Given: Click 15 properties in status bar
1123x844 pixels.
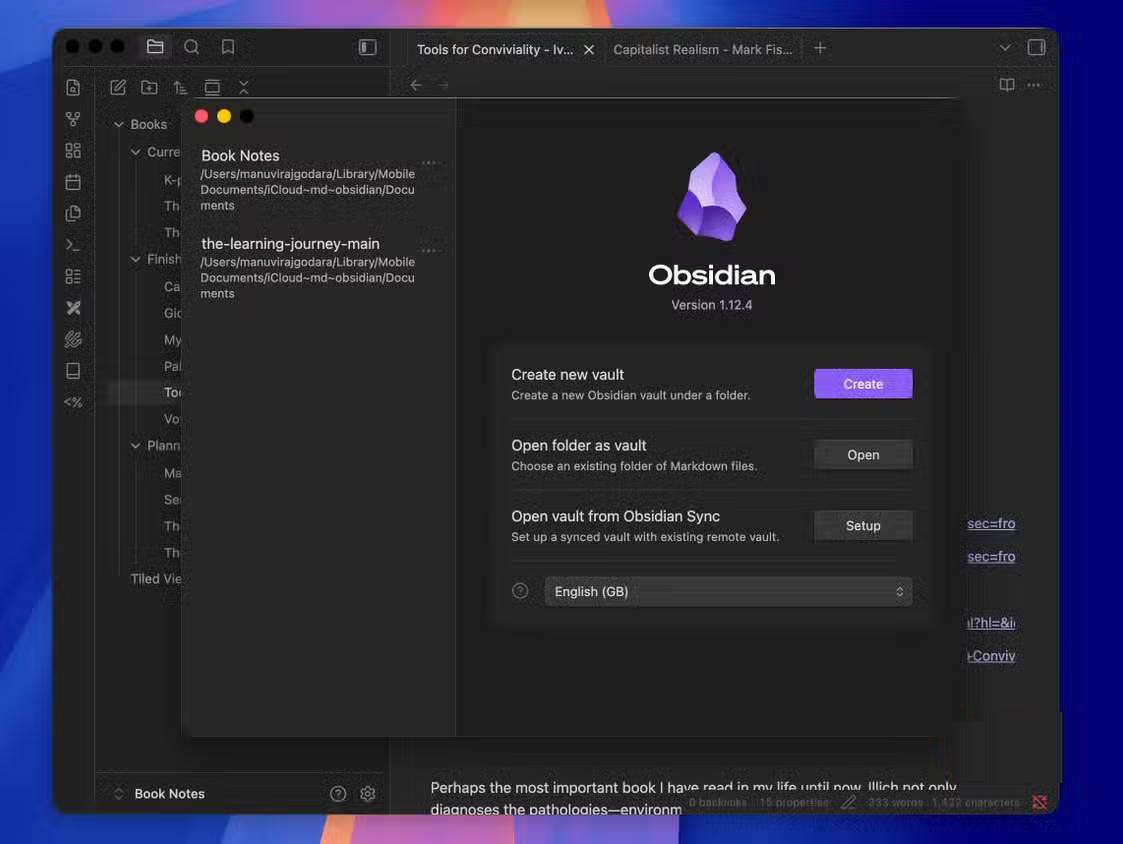Looking at the screenshot, I should click(794, 802).
